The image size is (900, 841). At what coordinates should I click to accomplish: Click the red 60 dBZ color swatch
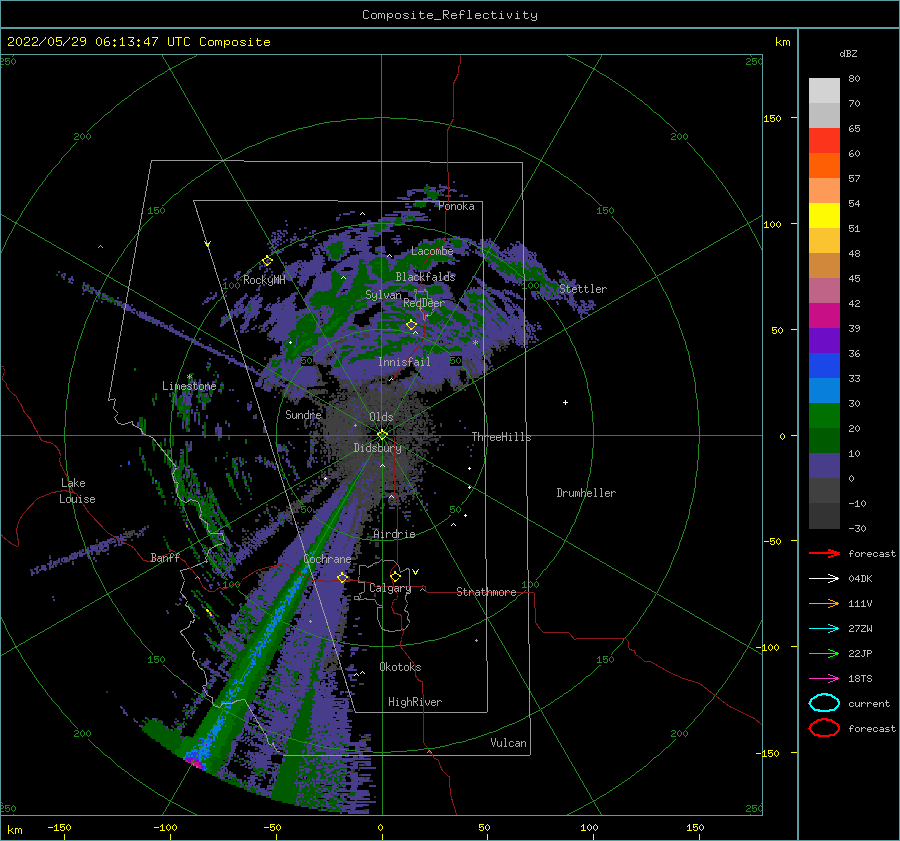coord(824,141)
